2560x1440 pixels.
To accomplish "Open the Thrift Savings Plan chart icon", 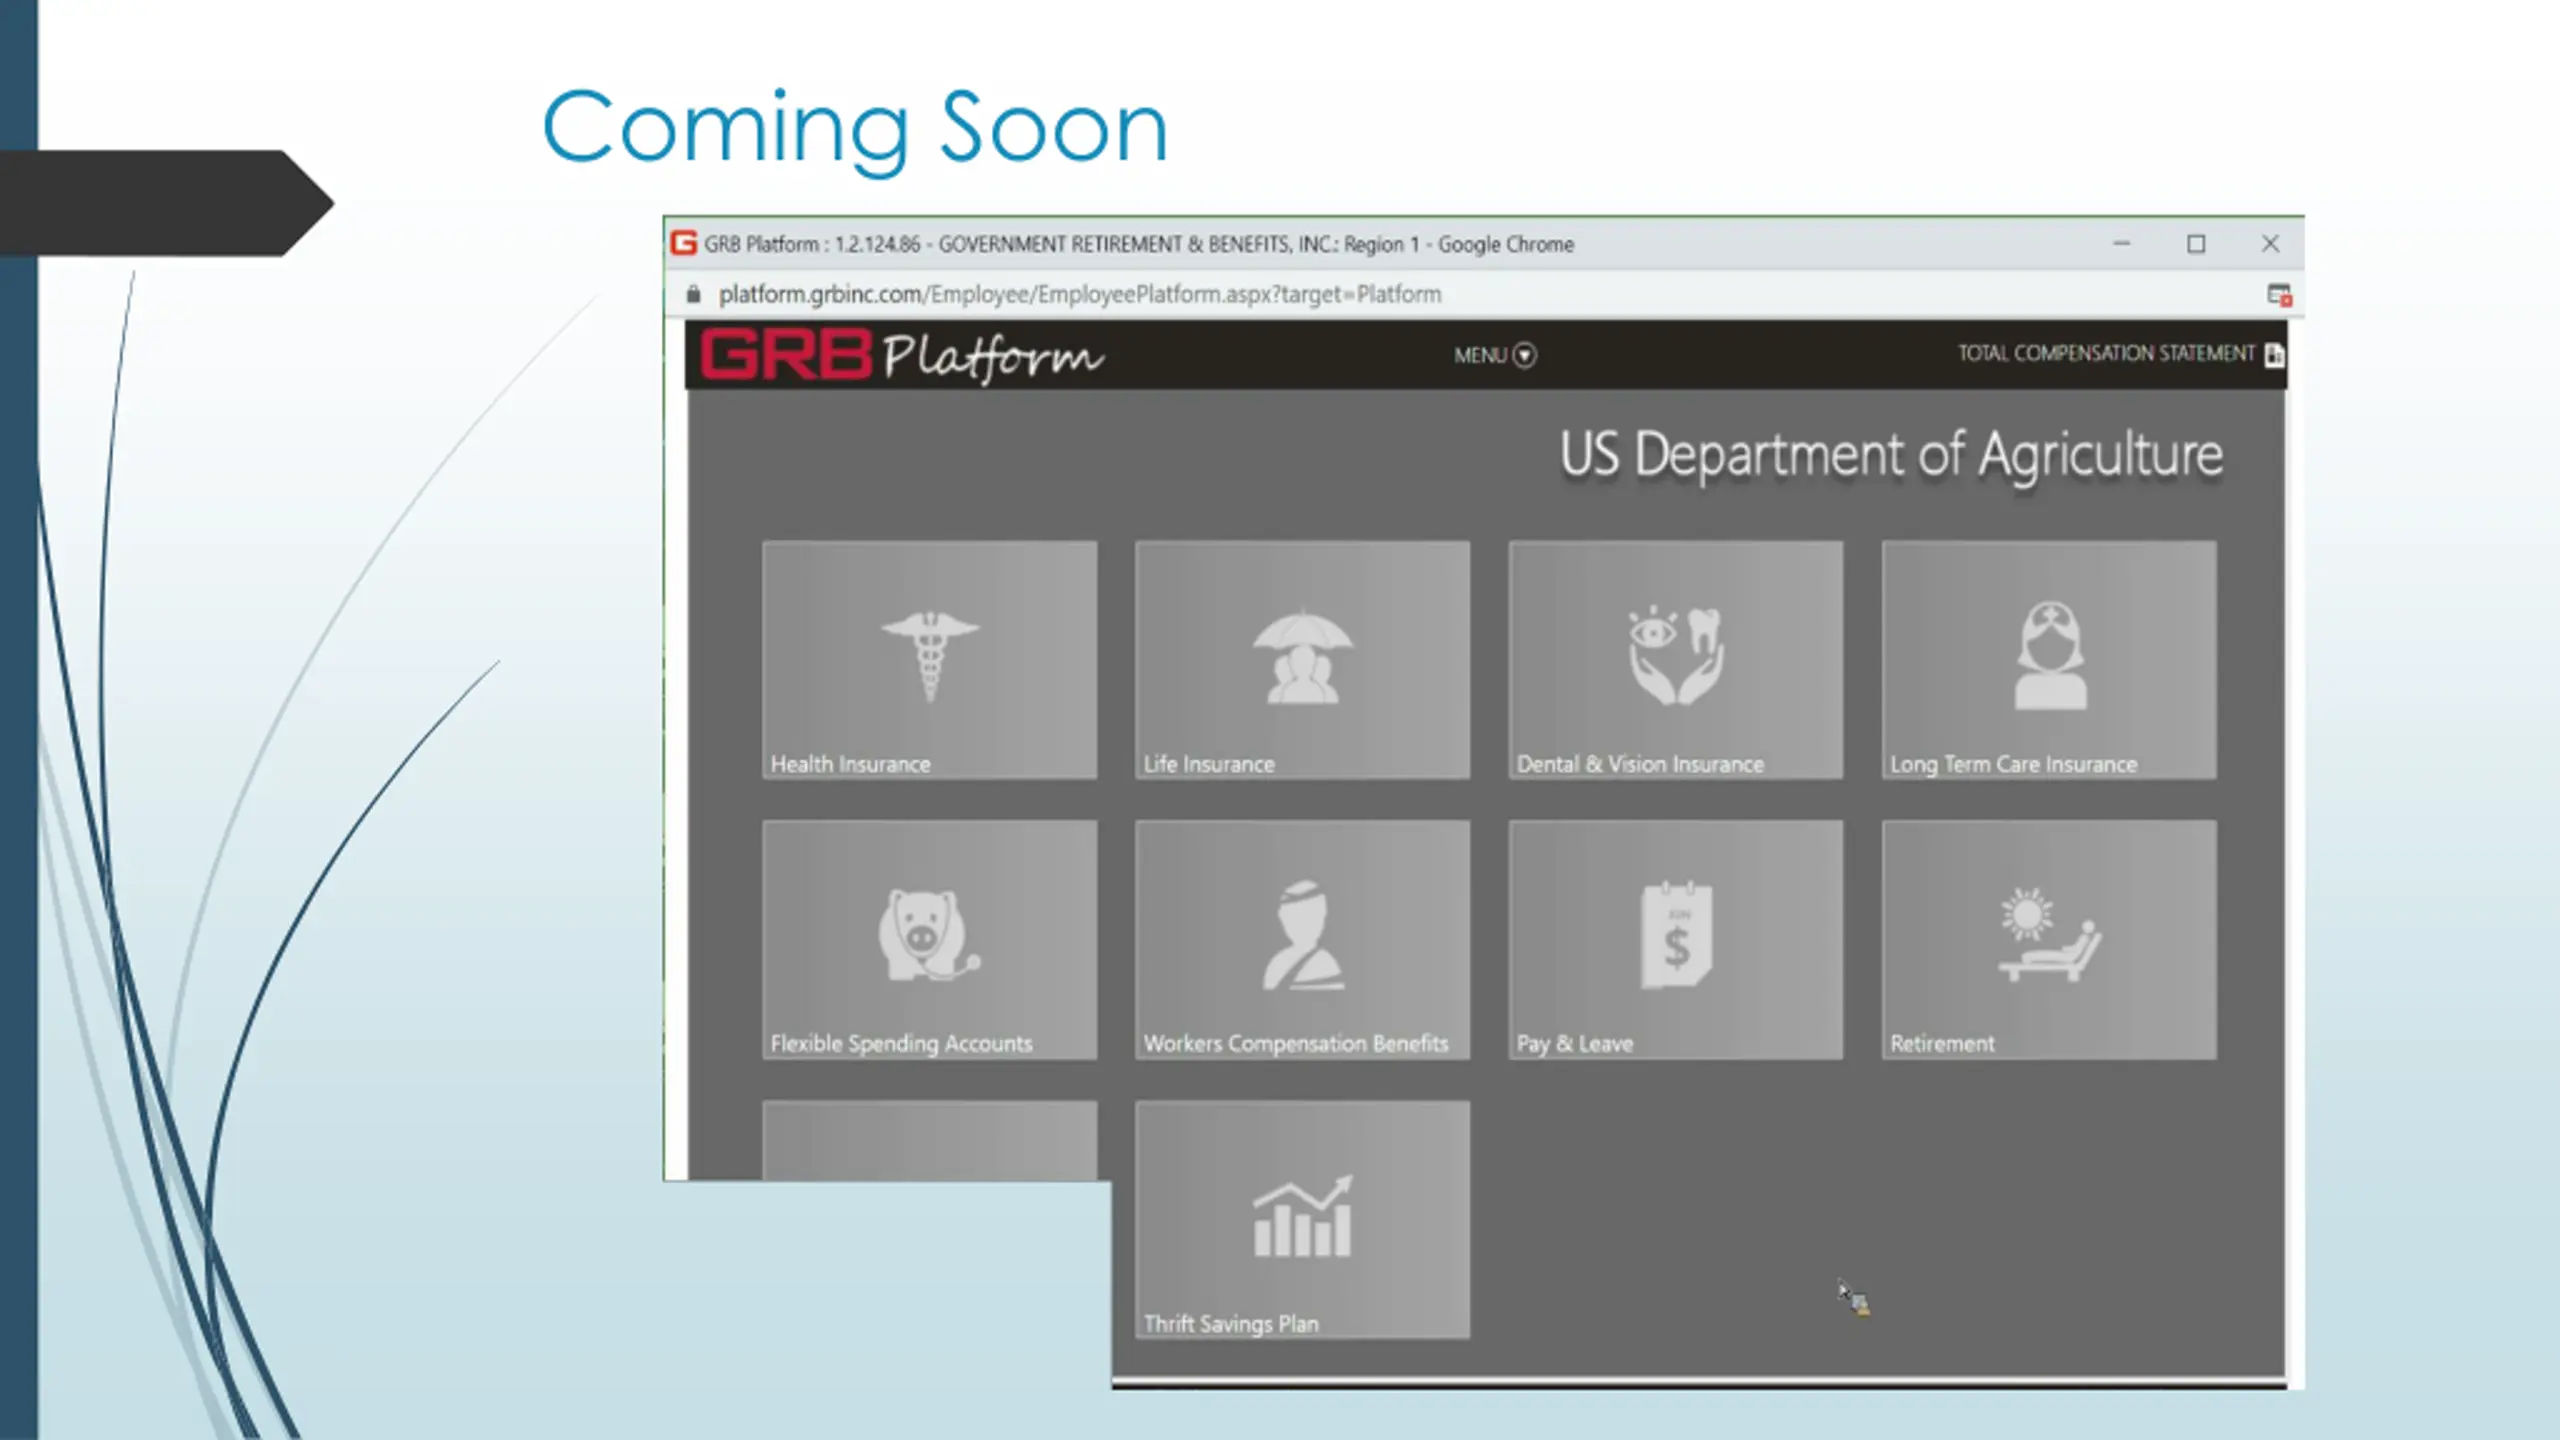I will point(1303,1216).
